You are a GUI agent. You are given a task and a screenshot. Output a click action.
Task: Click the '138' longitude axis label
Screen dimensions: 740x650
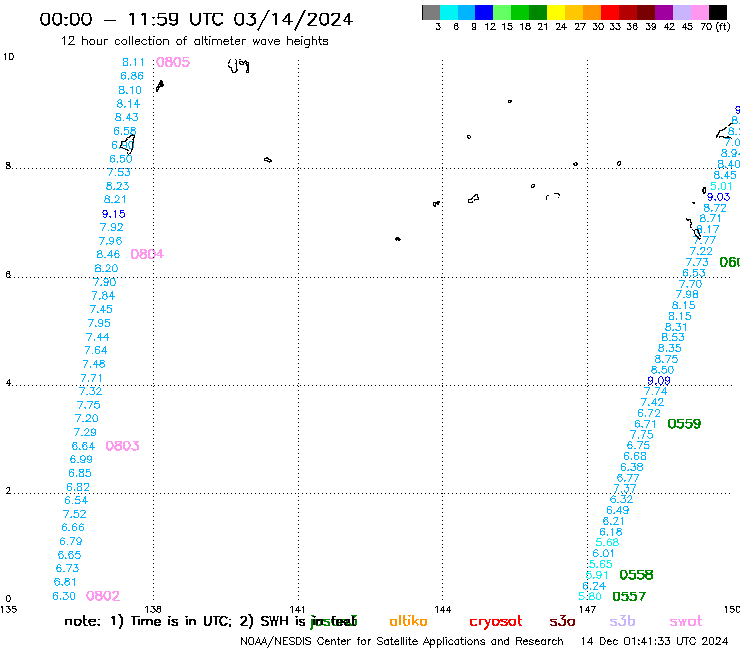click(153, 609)
